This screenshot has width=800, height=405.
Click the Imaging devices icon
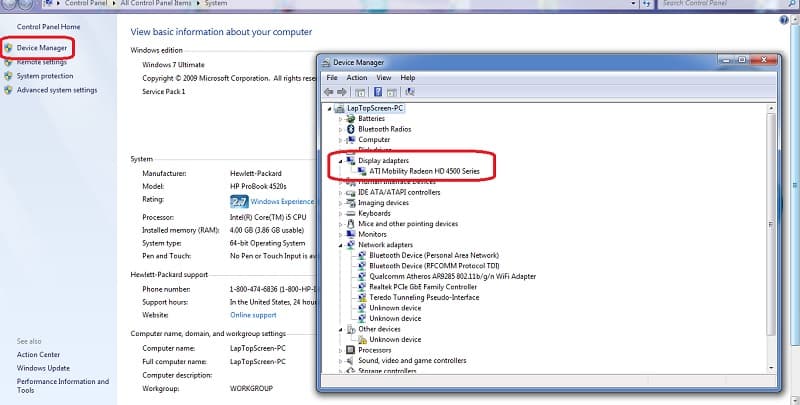click(351, 202)
